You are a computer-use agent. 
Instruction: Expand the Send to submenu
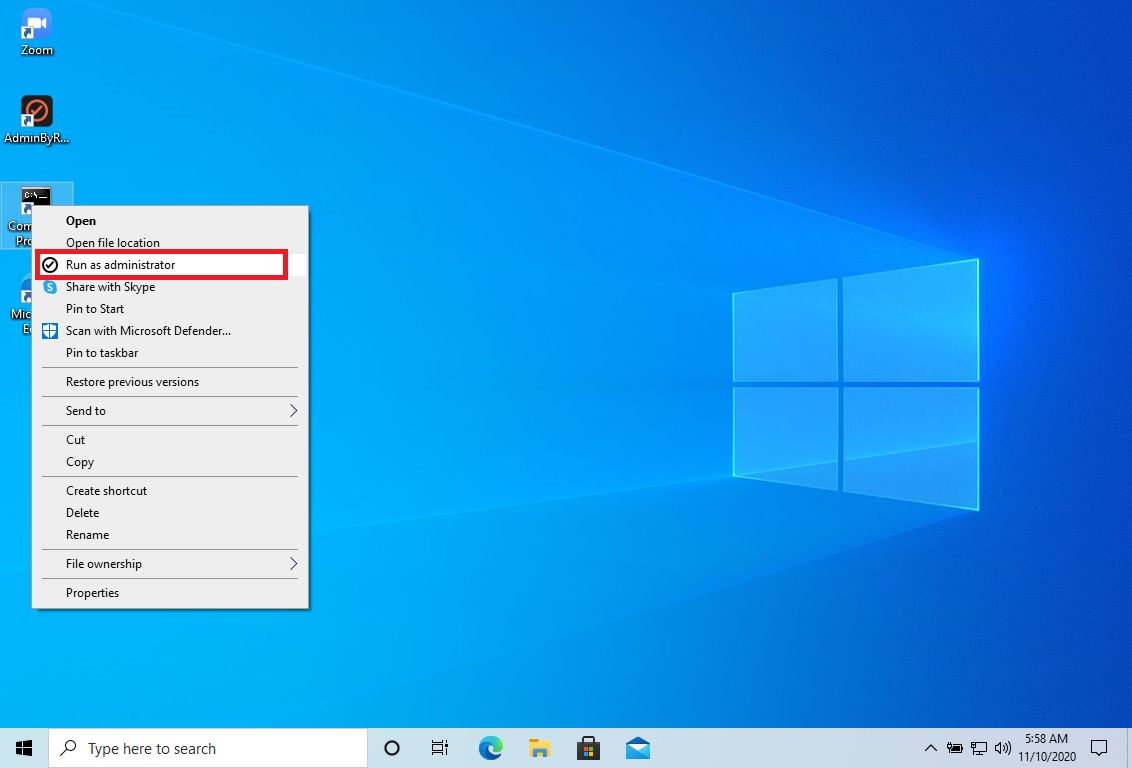(170, 411)
